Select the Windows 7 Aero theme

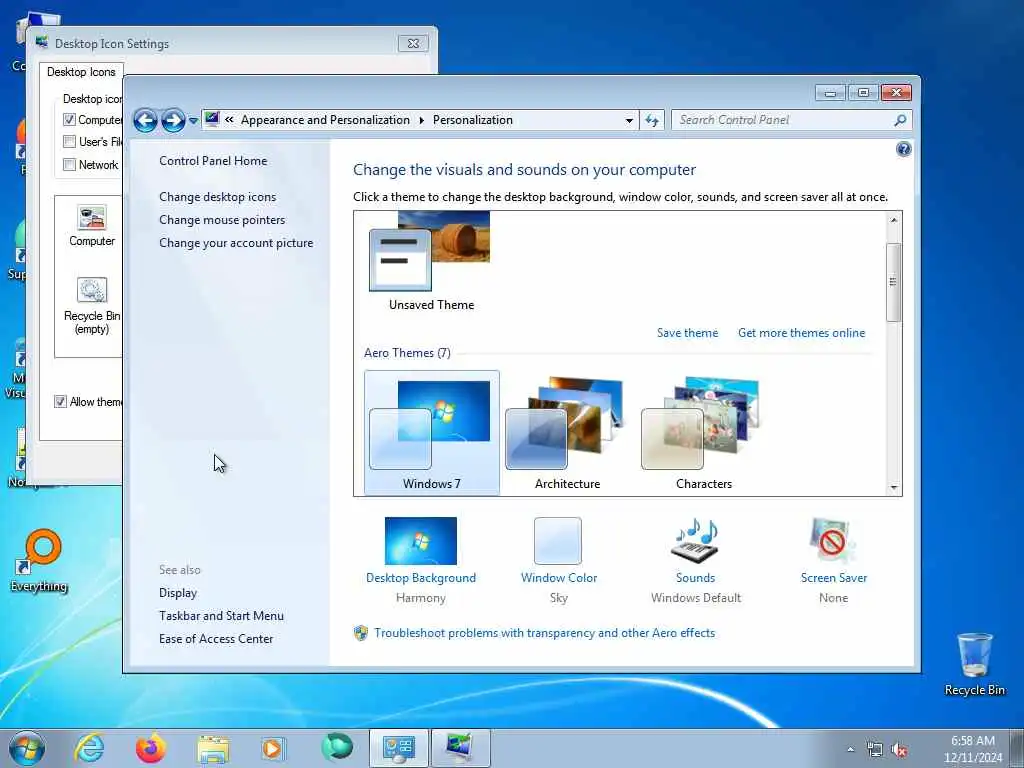click(432, 433)
